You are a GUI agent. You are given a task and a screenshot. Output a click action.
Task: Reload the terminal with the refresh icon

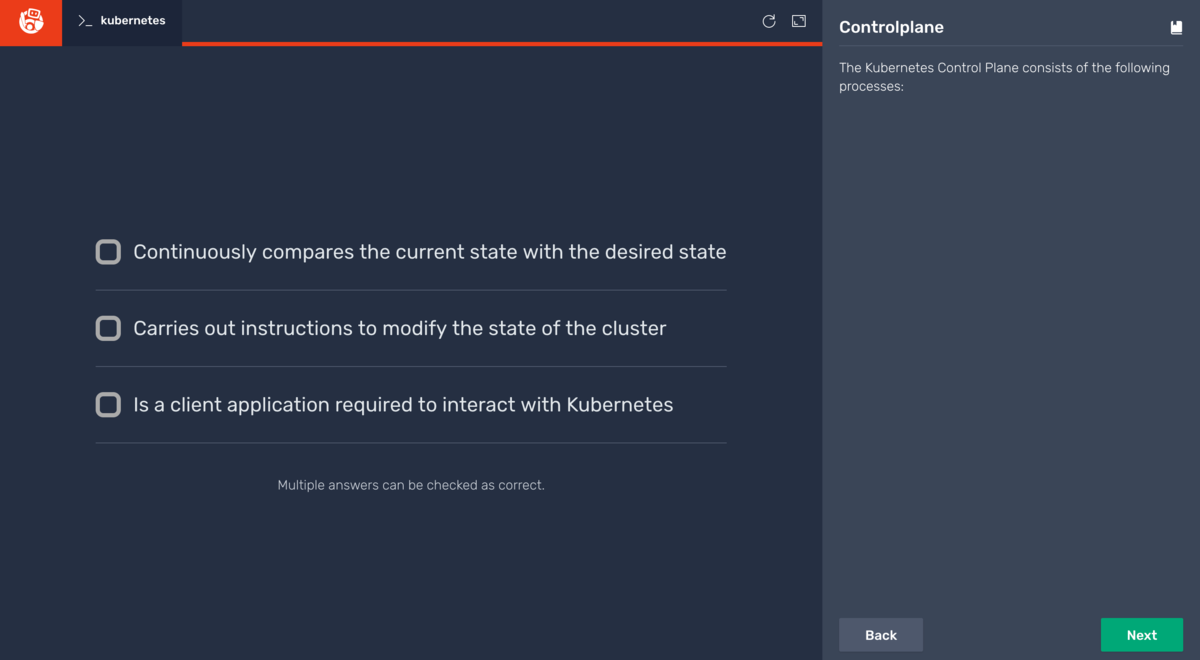pos(769,21)
